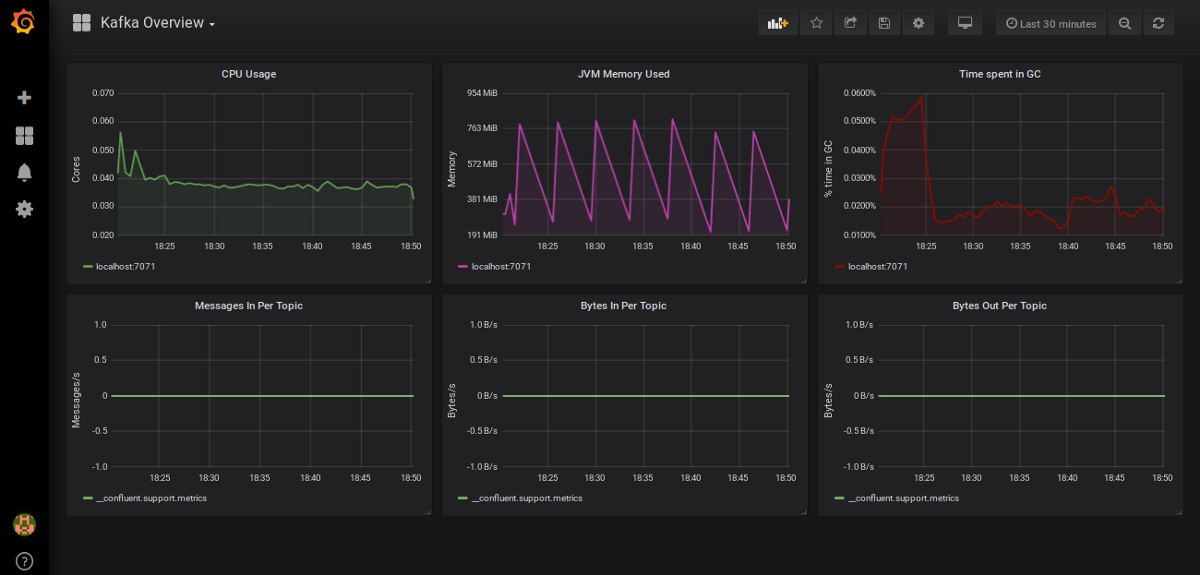The image size is (1200, 575).
Task: Refresh the dashboard with refresh icon
Action: coord(1158,23)
